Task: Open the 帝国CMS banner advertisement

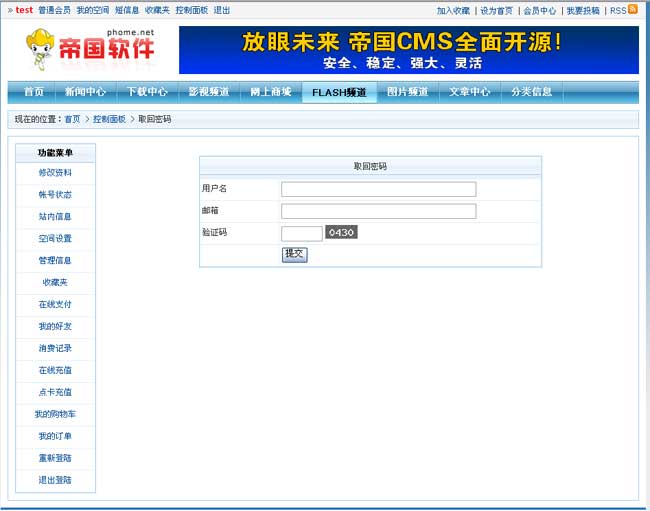Action: coord(408,50)
